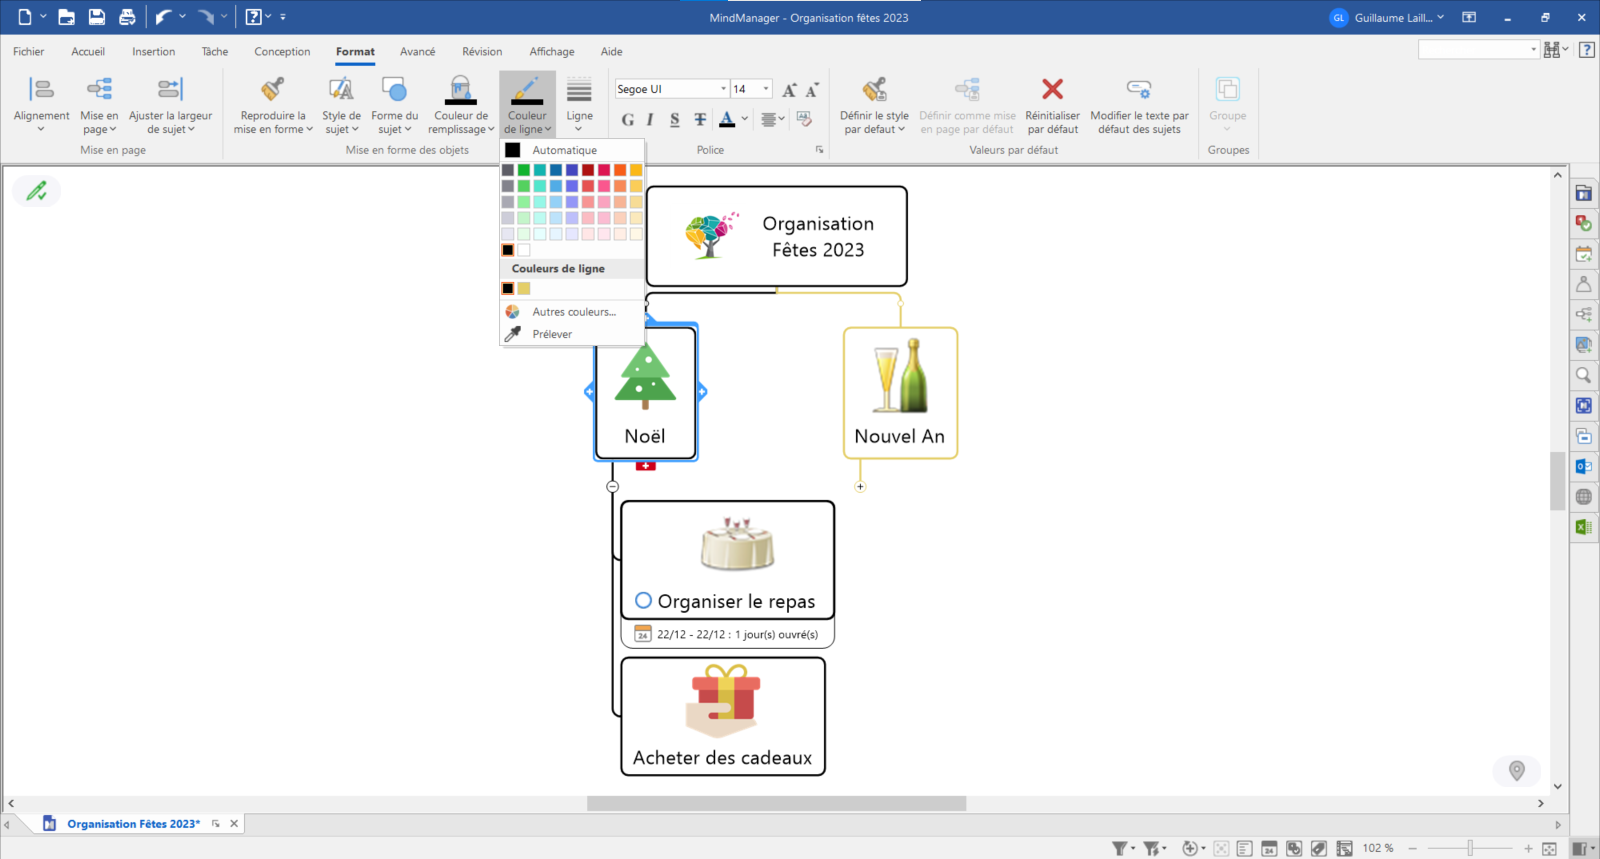Collapse the Noël subtopics with minus button
The image size is (1600, 859).
tap(613, 487)
